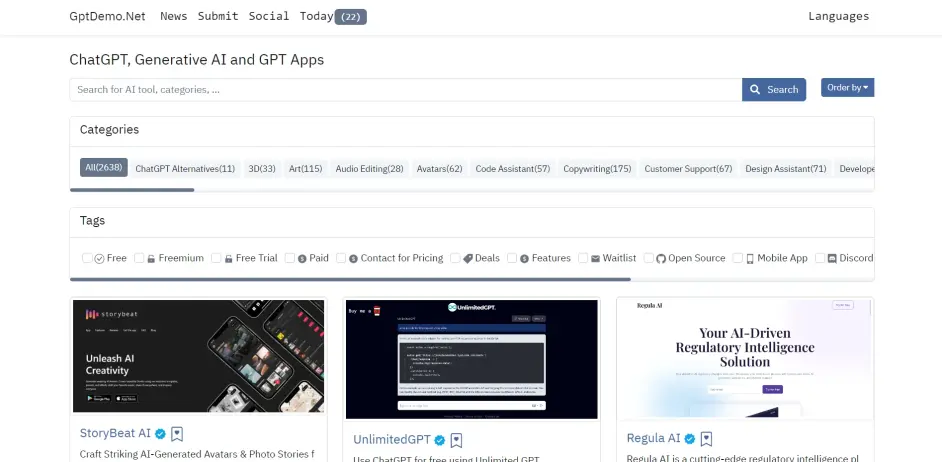
Task: Click the bookmark icon next to Regula AI
Action: 706,439
